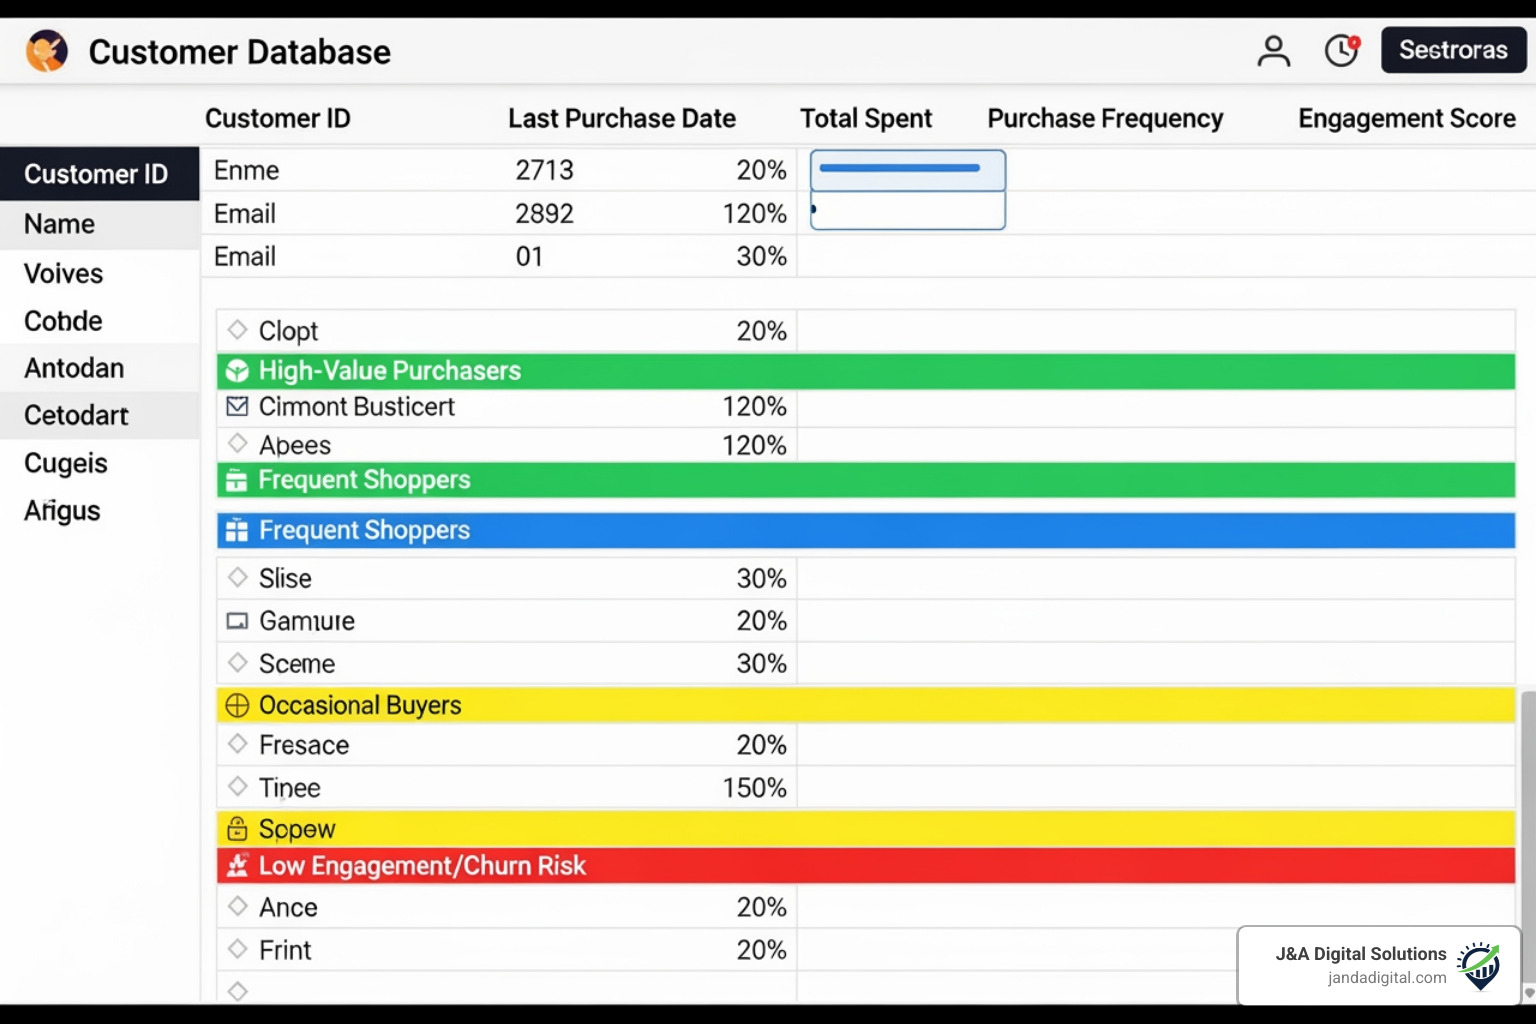Select Name in the sidebar
Viewport: 1536px width, 1024px height.
(100, 224)
